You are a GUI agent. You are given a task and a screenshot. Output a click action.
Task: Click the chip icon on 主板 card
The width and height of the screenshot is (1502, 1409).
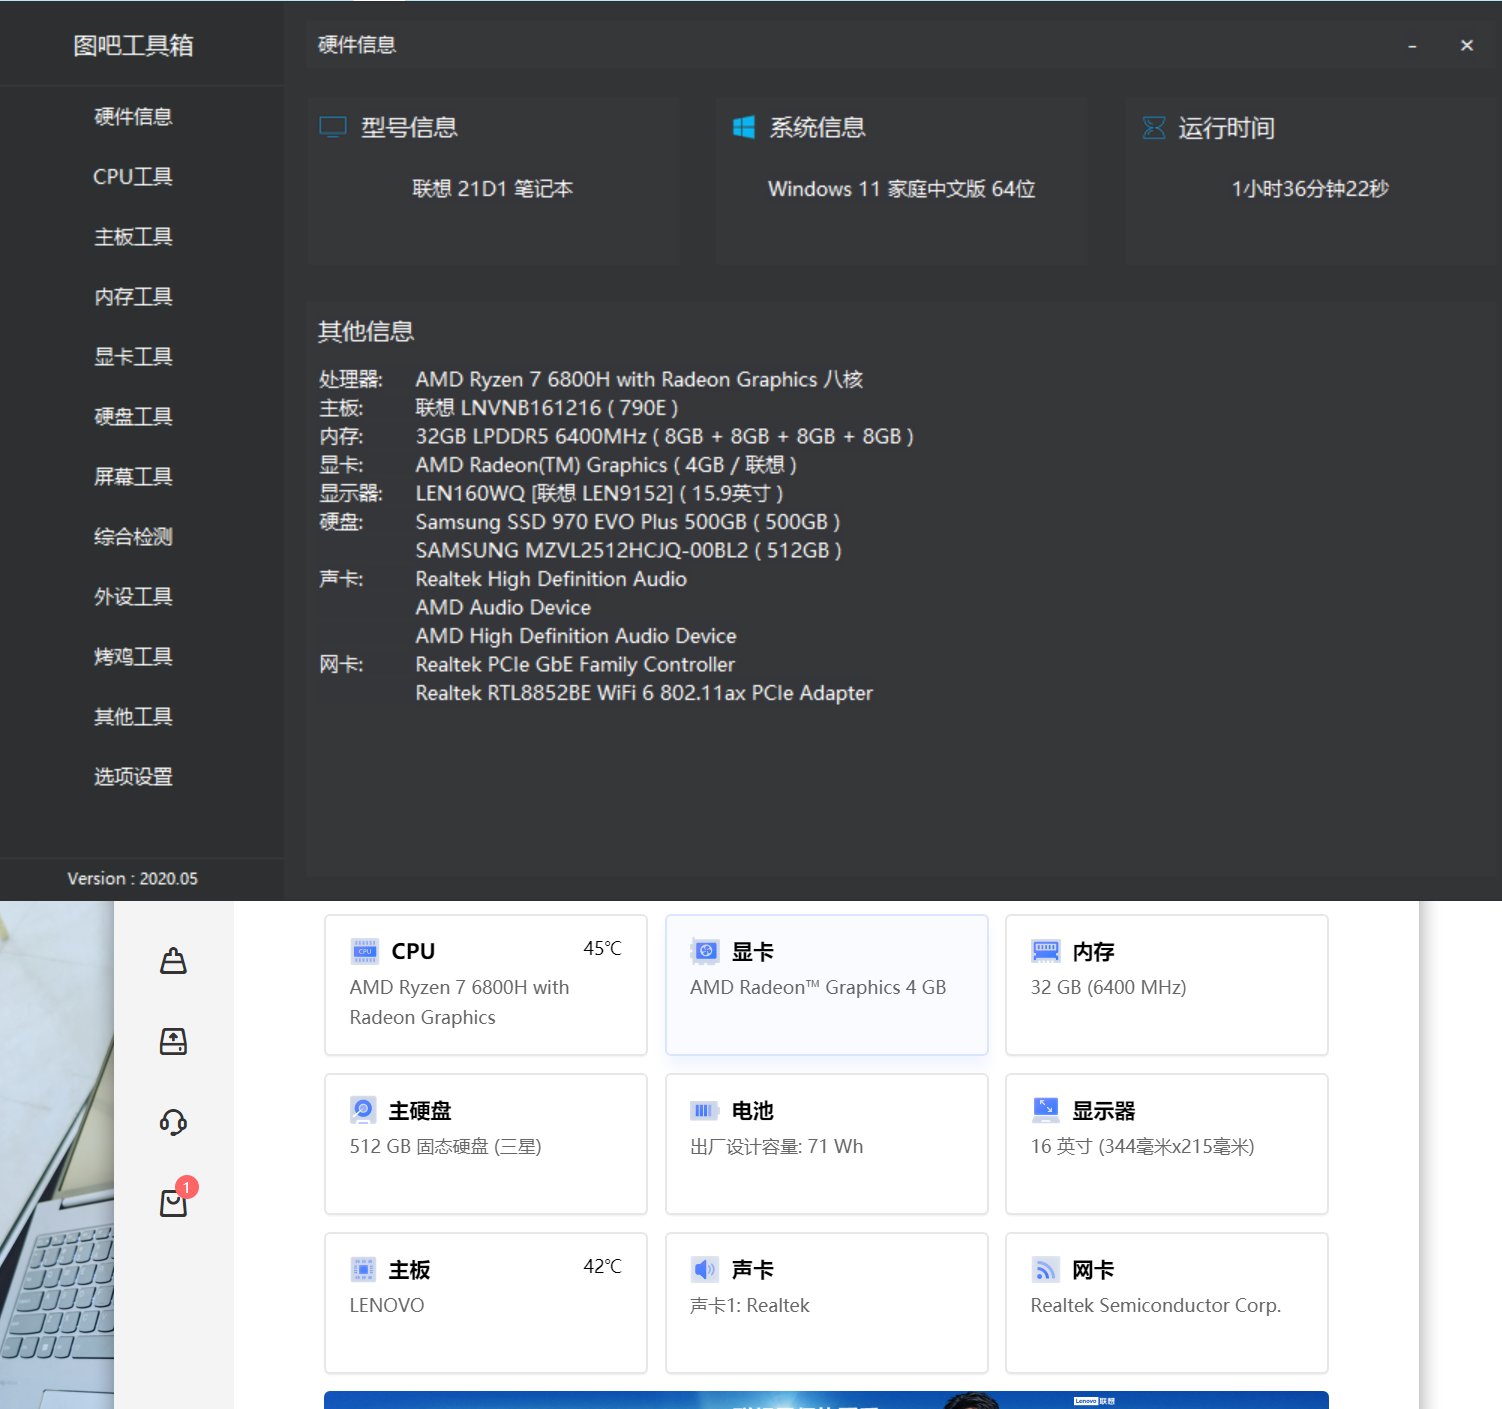[364, 1269]
